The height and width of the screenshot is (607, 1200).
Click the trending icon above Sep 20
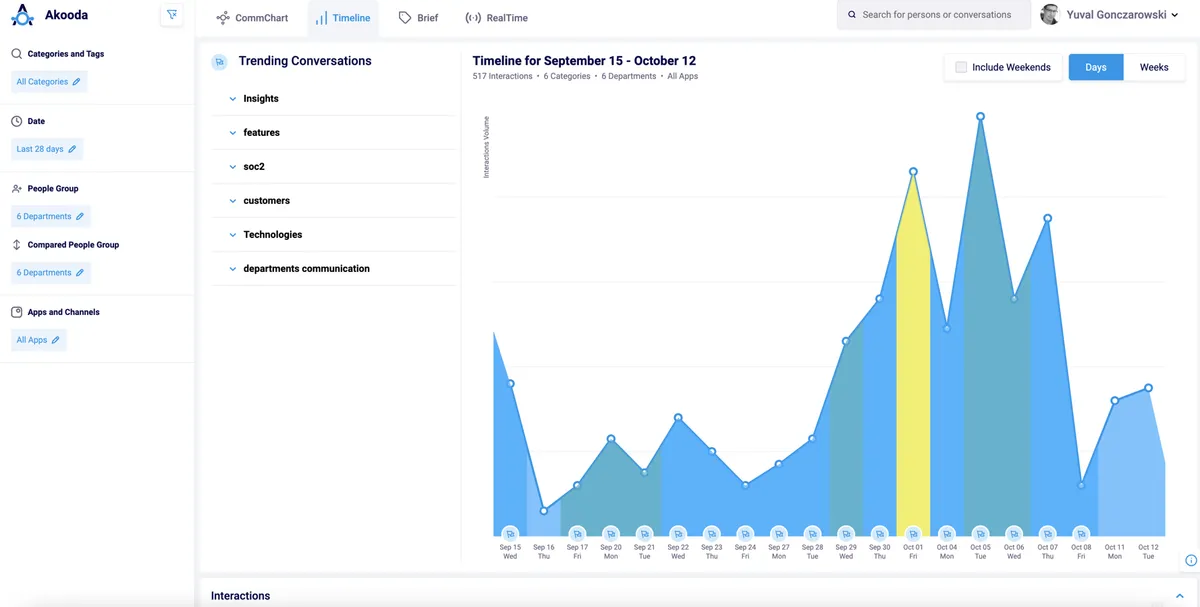[611, 534]
